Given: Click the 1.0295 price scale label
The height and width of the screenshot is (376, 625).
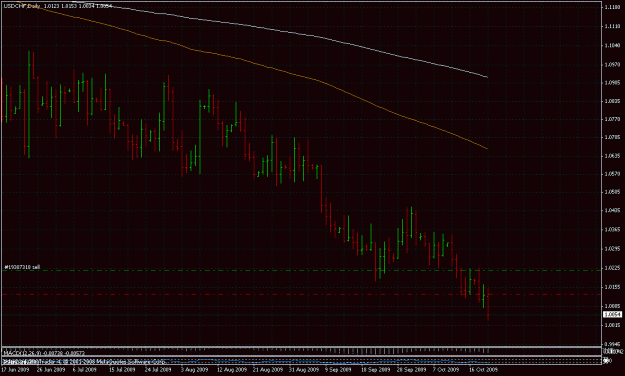Looking at the screenshot, I should pos(613,249).
